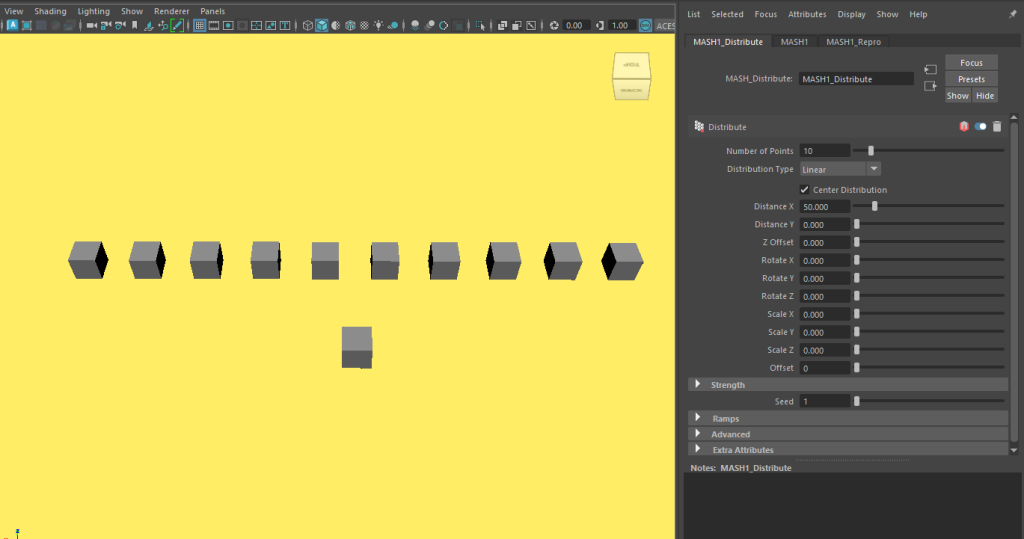Click the view cube in viewport
Viewport: 1024px width, 539px height.
click(632, 77)
